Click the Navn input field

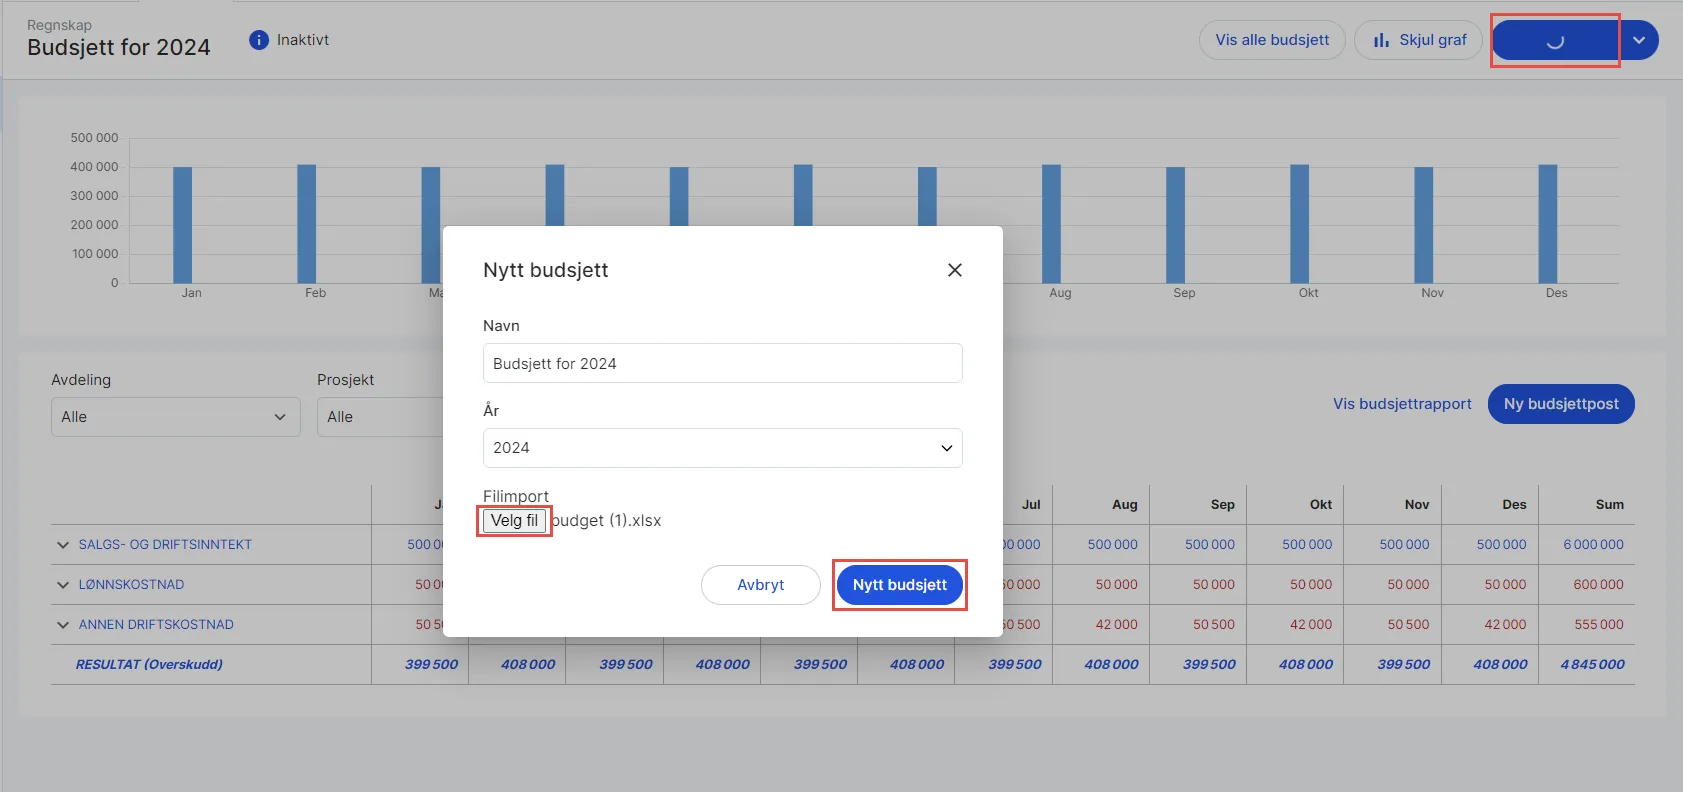pyautogui.click(x=722, y=363)
